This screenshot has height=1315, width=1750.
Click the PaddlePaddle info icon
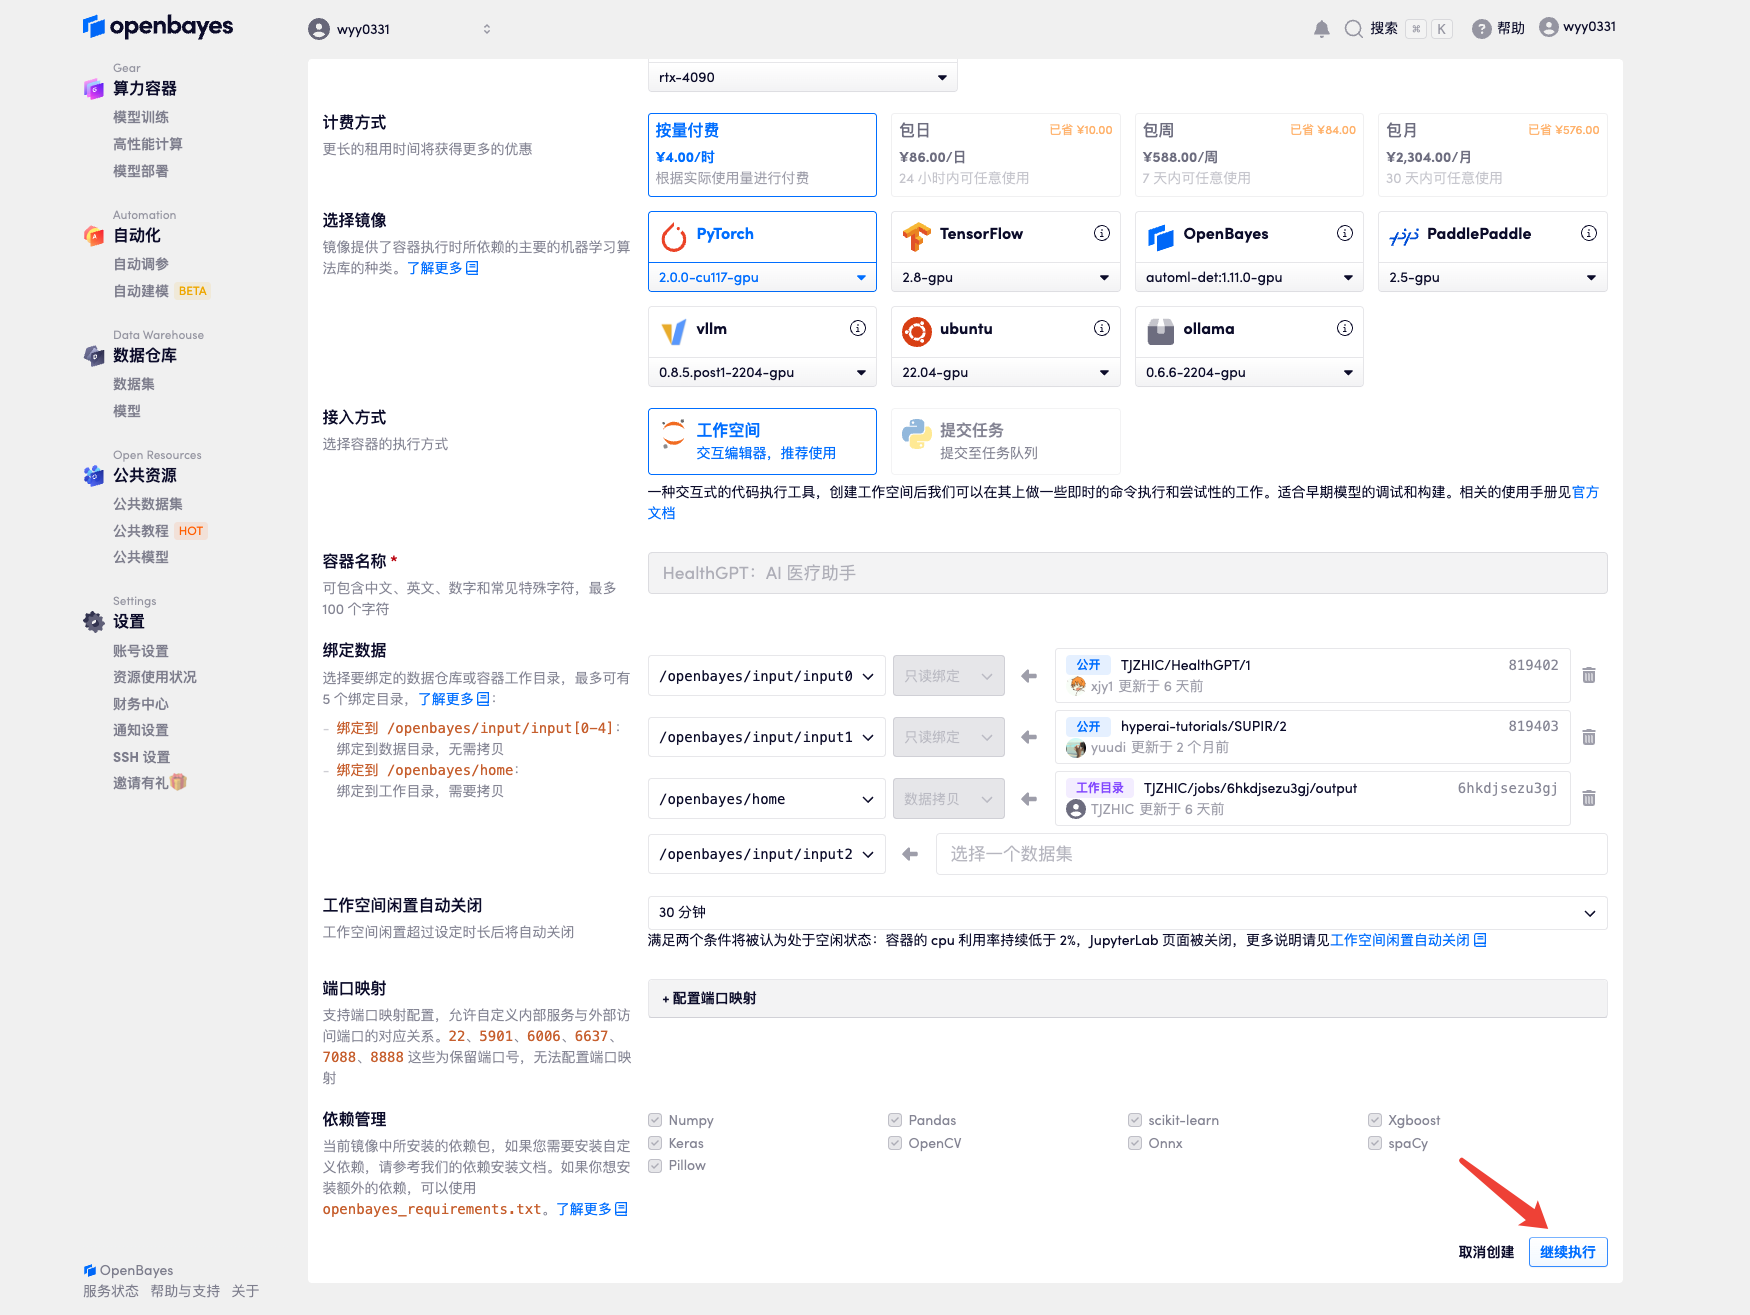pos(1588,233)
